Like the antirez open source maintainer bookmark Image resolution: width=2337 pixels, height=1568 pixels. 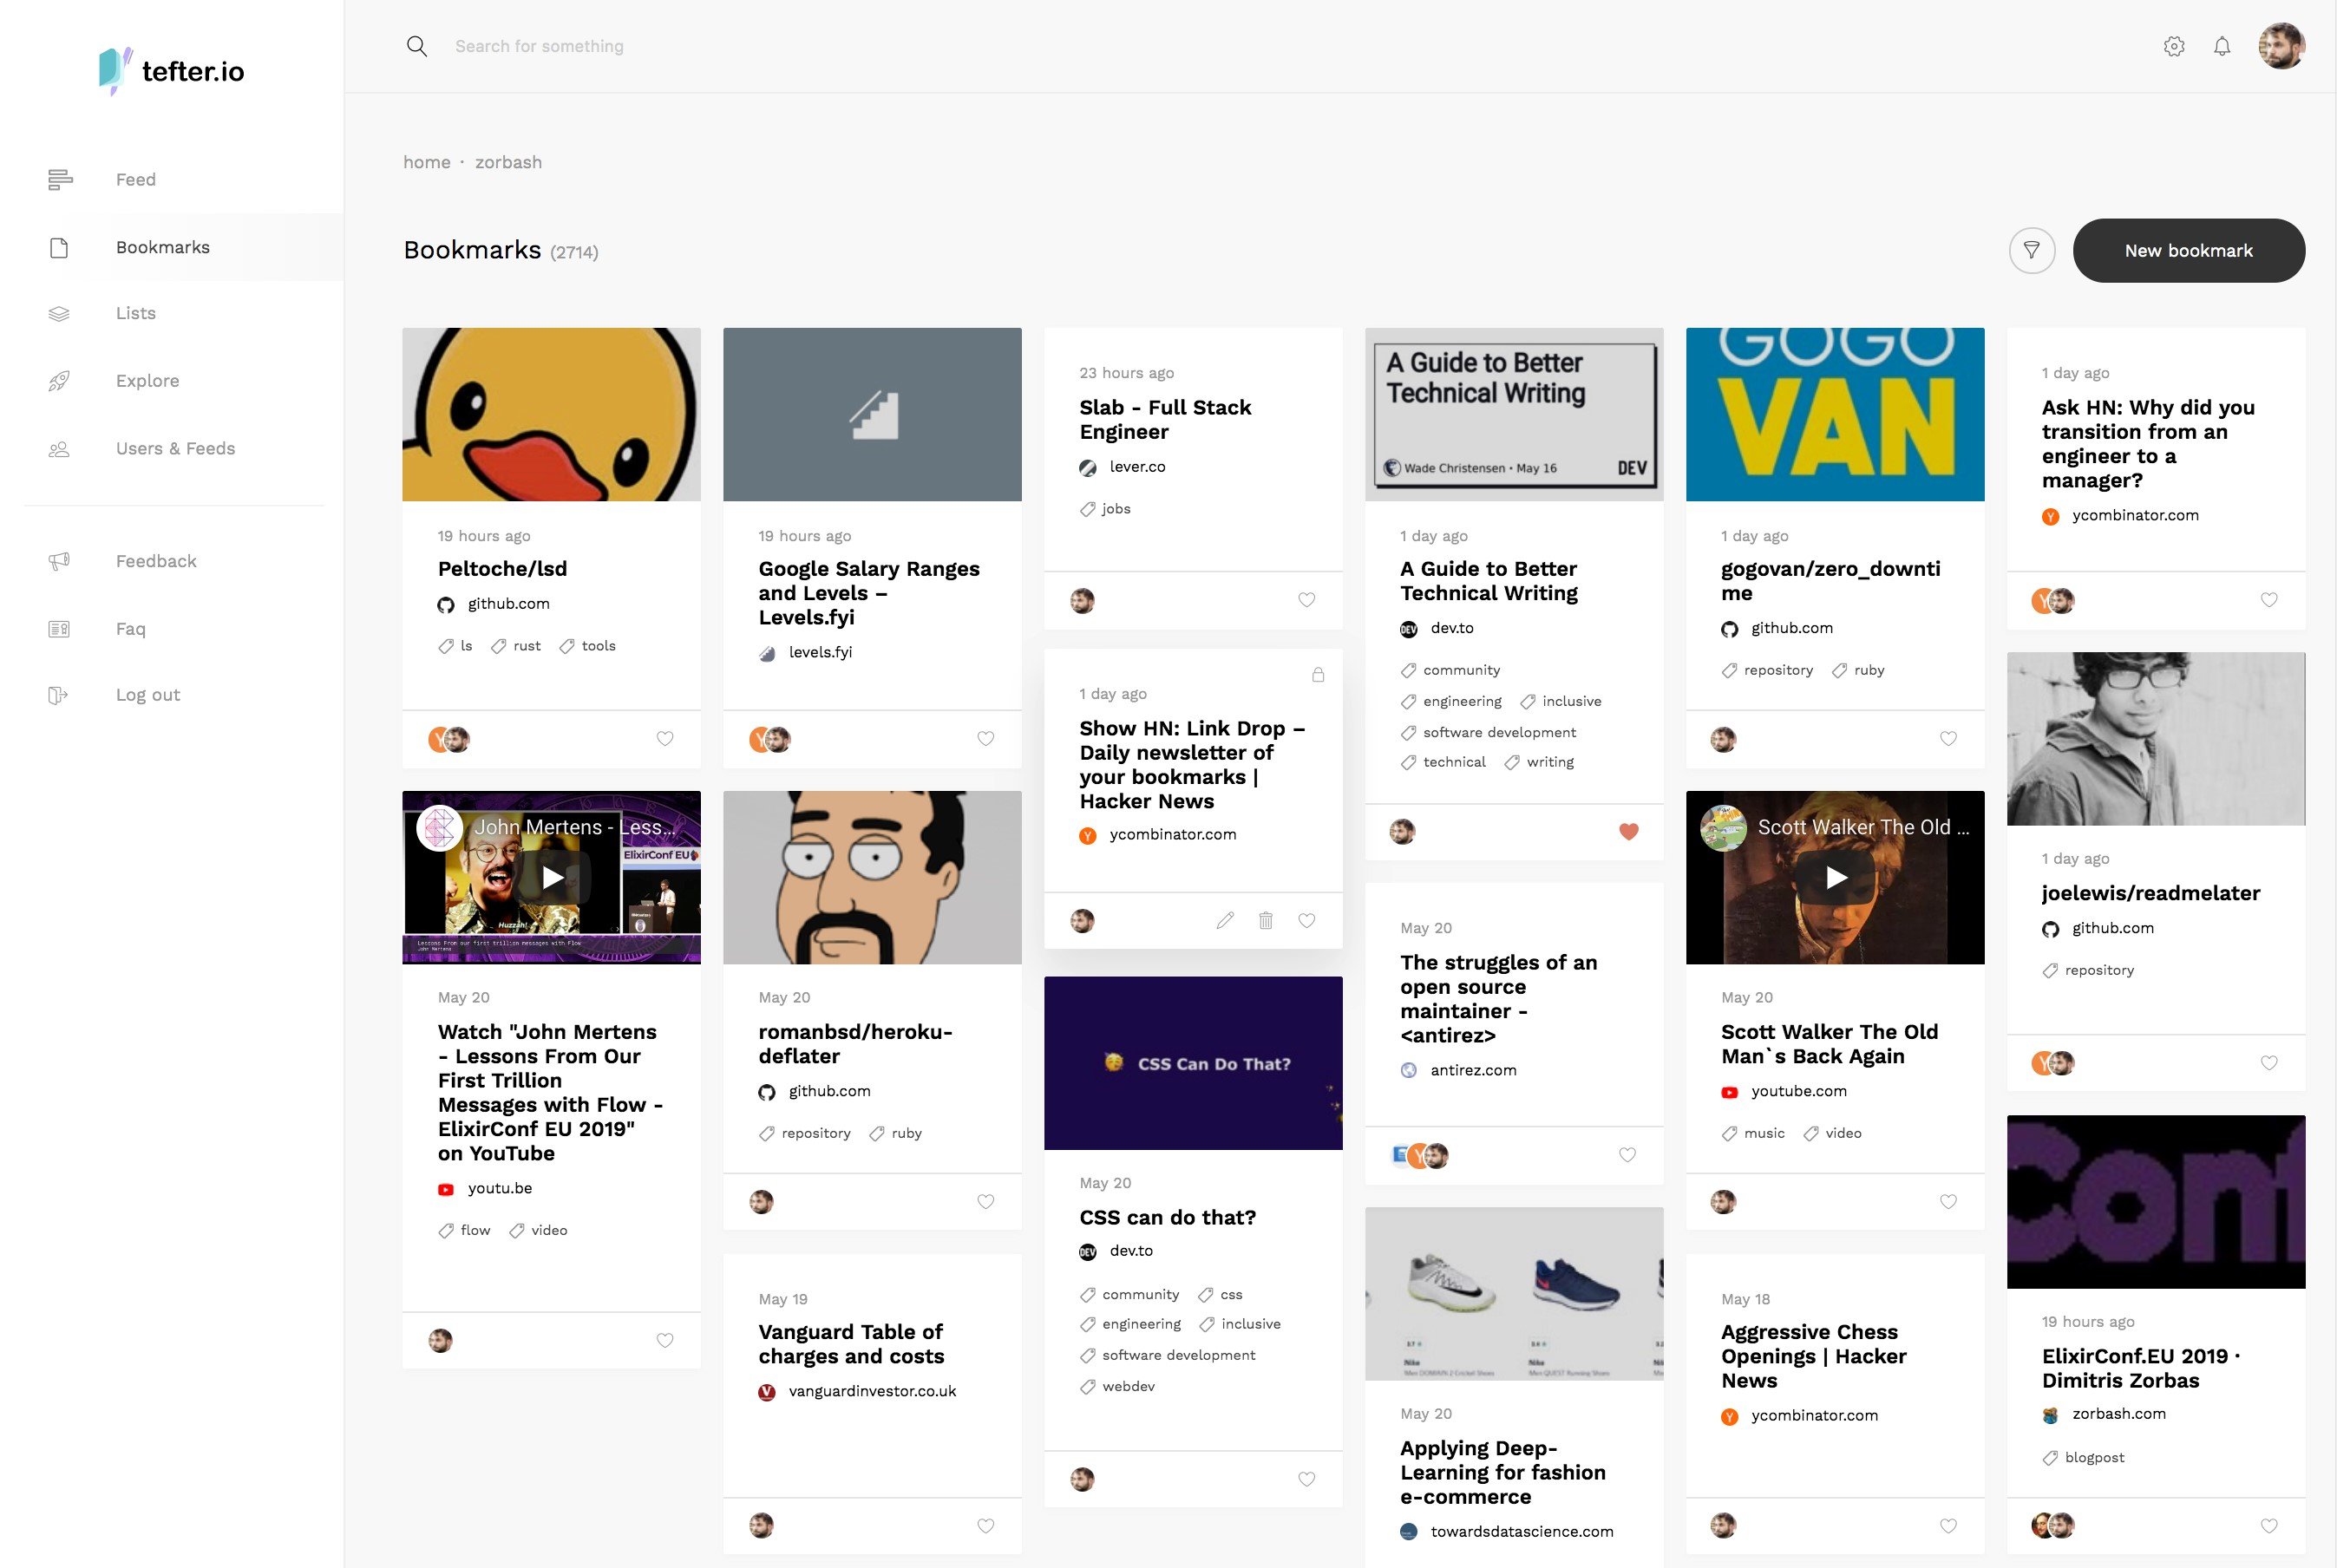click(x=1628, y=1155)
